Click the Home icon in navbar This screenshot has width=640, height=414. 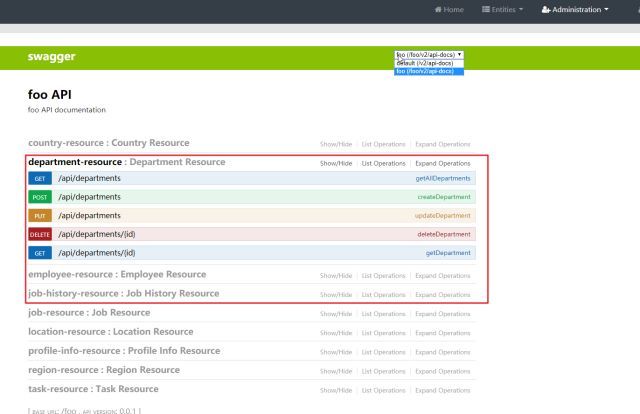[438, 9]
